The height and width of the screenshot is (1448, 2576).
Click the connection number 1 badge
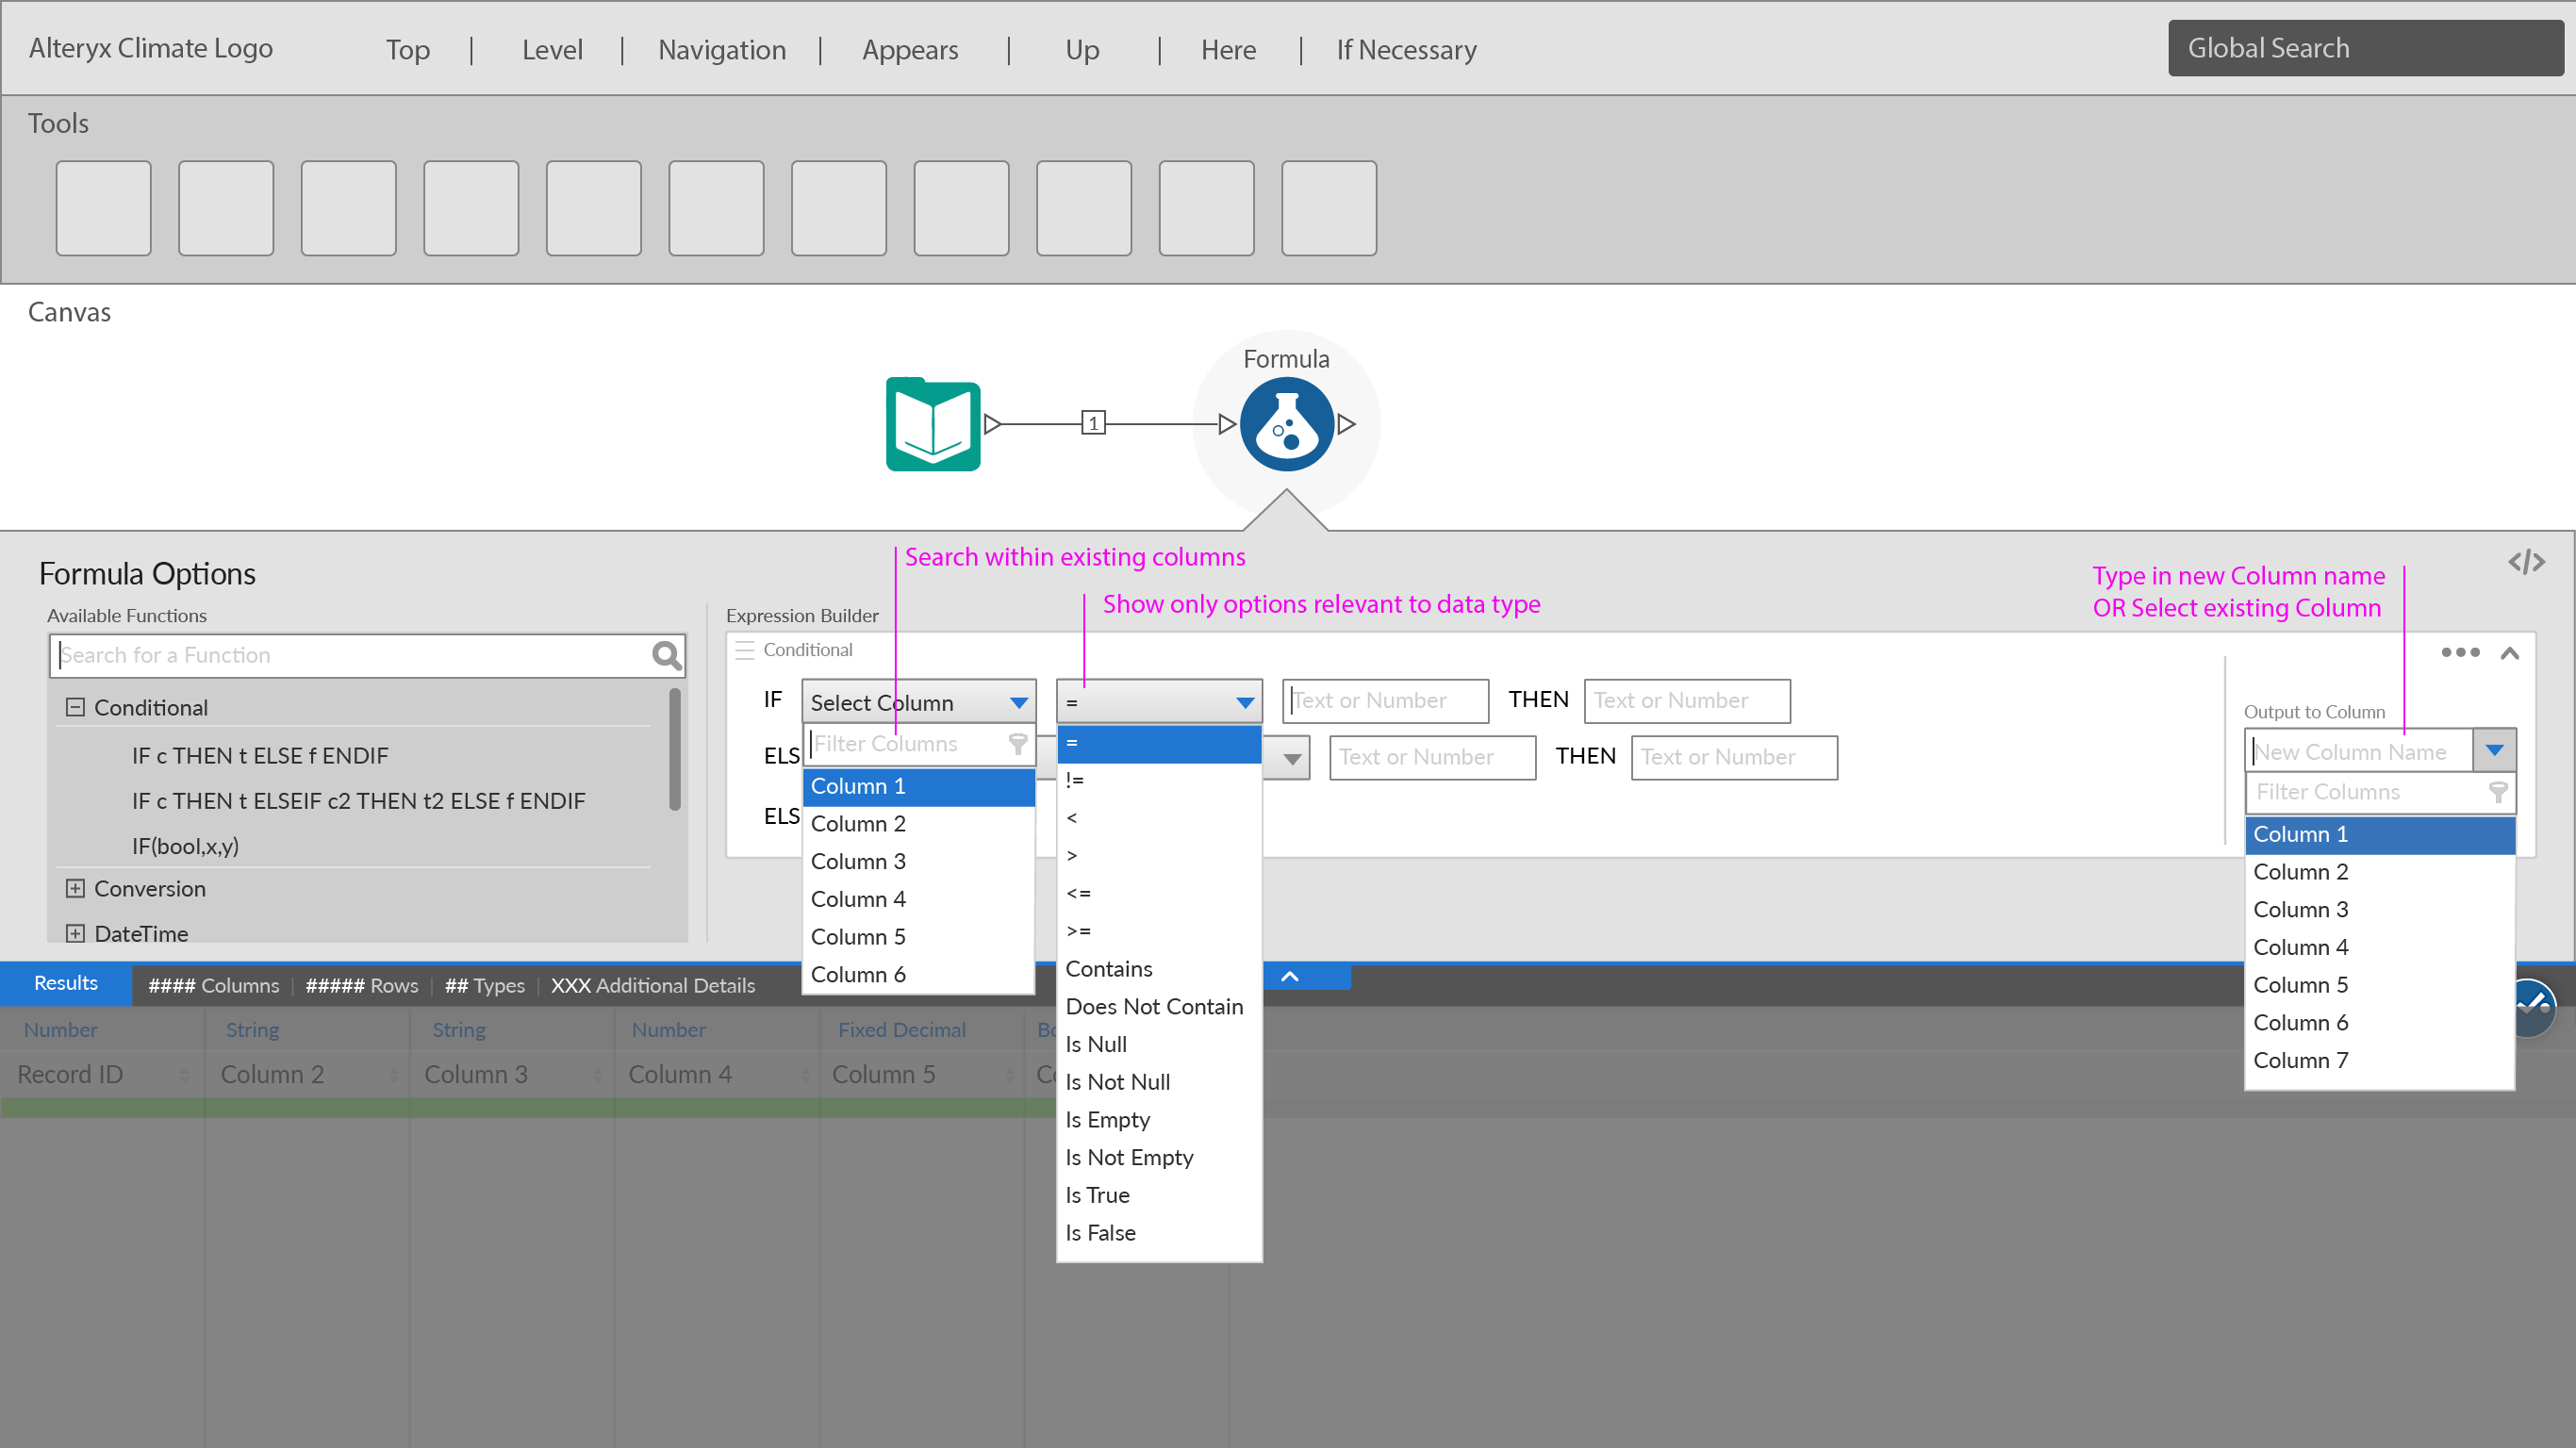point(1093,423)
